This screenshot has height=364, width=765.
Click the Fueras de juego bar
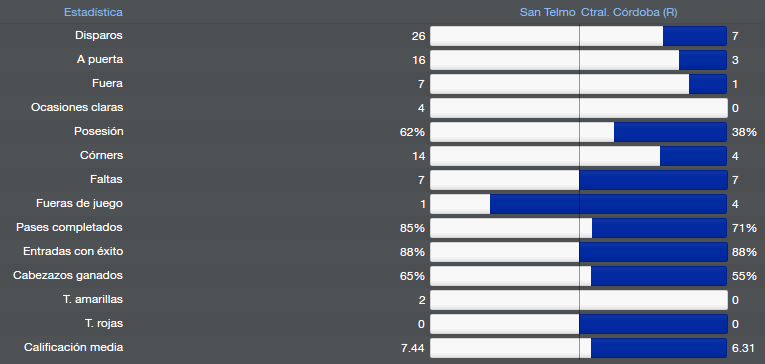[x=579, y=203]
